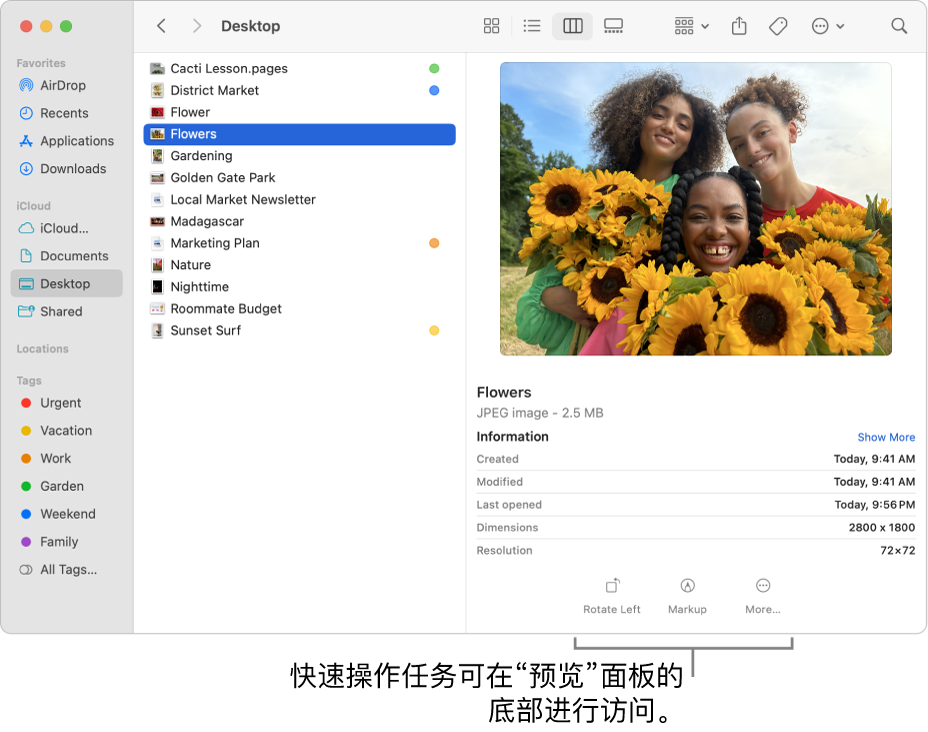This screenshot has height=732, width=928.
Task: Select Cacti Lesson.pages file
Action: pos(299,69)
